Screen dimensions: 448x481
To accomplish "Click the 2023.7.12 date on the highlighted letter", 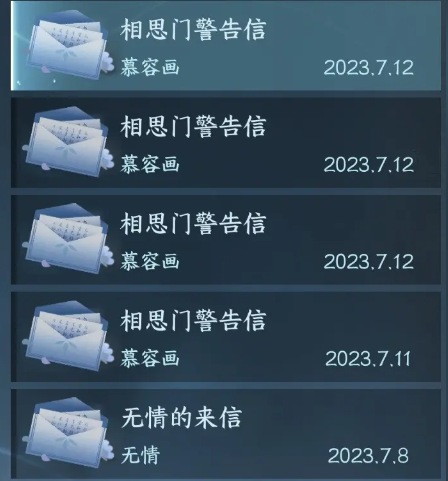I will click(x=369, y=68).
